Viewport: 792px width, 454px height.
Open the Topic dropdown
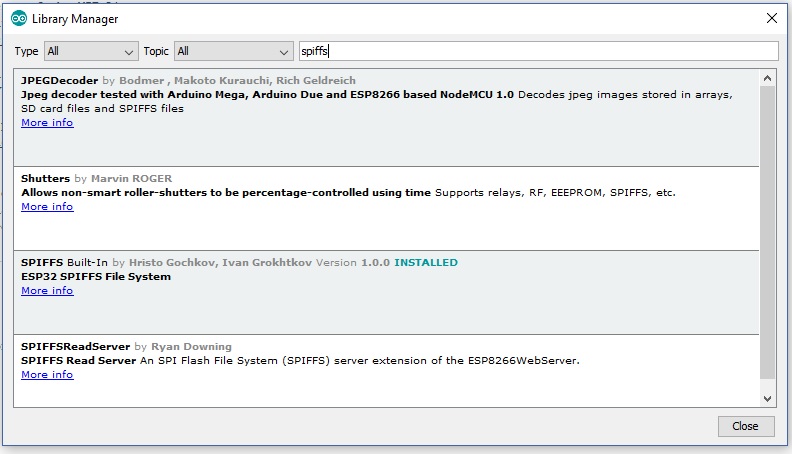[233, 51]
